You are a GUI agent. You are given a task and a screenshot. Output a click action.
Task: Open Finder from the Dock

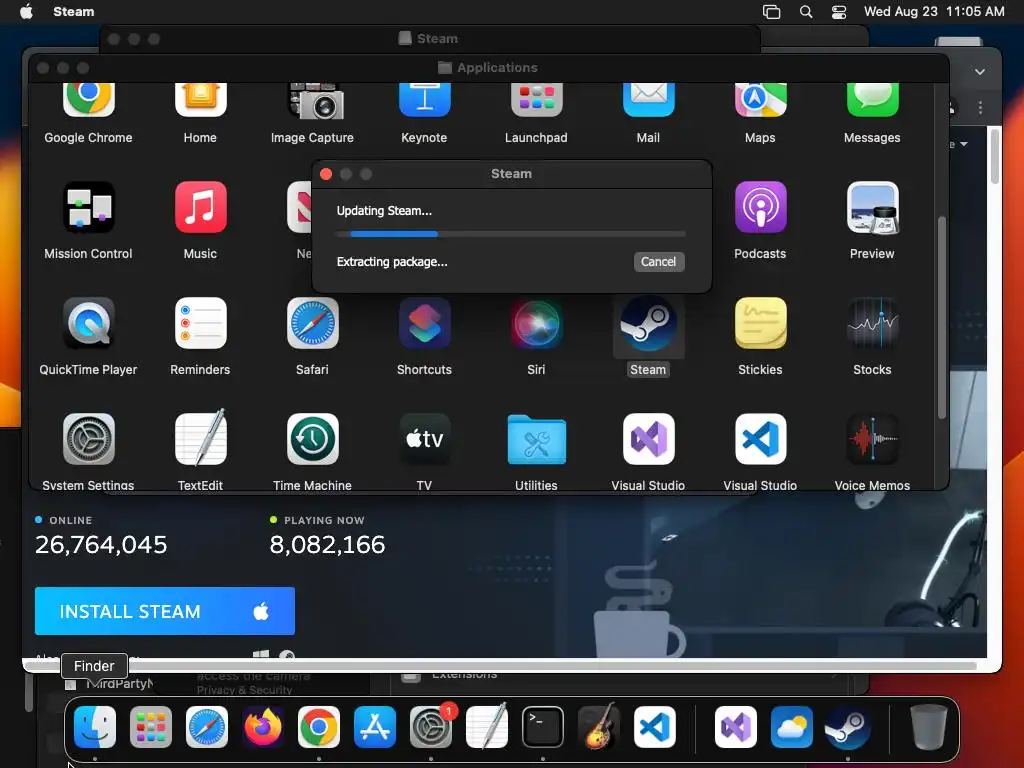(95, 727)
